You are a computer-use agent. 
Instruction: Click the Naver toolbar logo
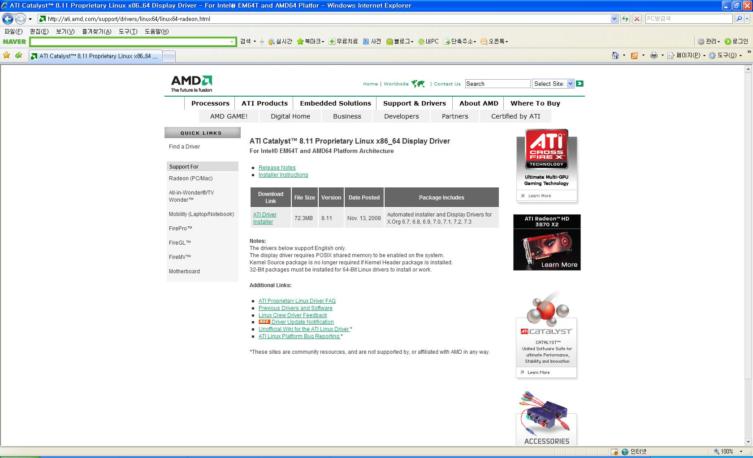14,42
